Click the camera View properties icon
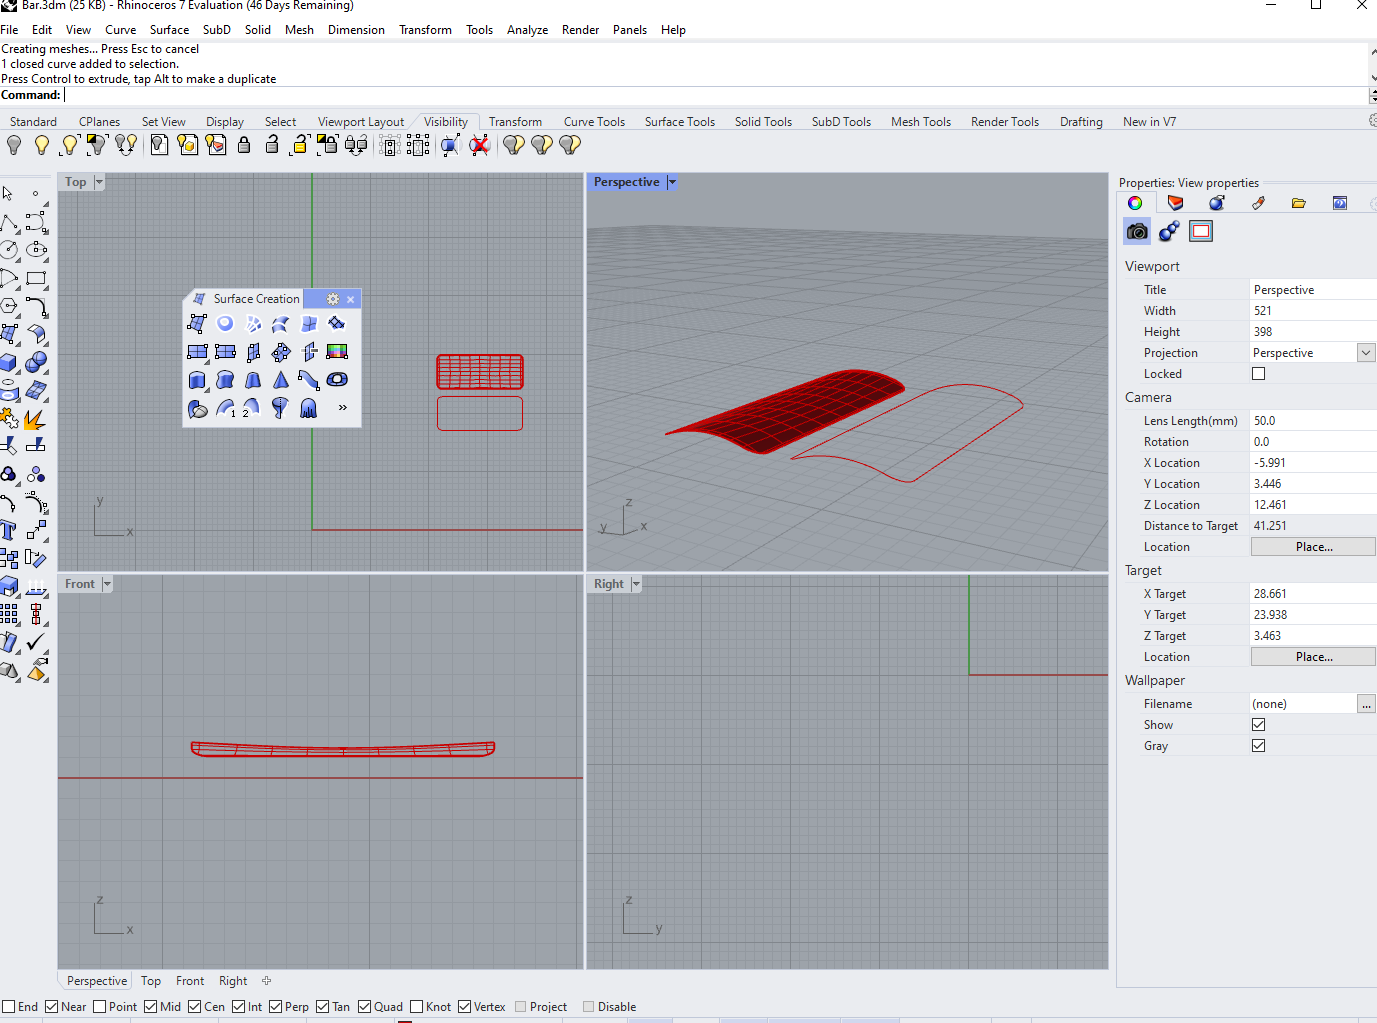Screen dimensions: 1377x1023 coord(1137,232)
